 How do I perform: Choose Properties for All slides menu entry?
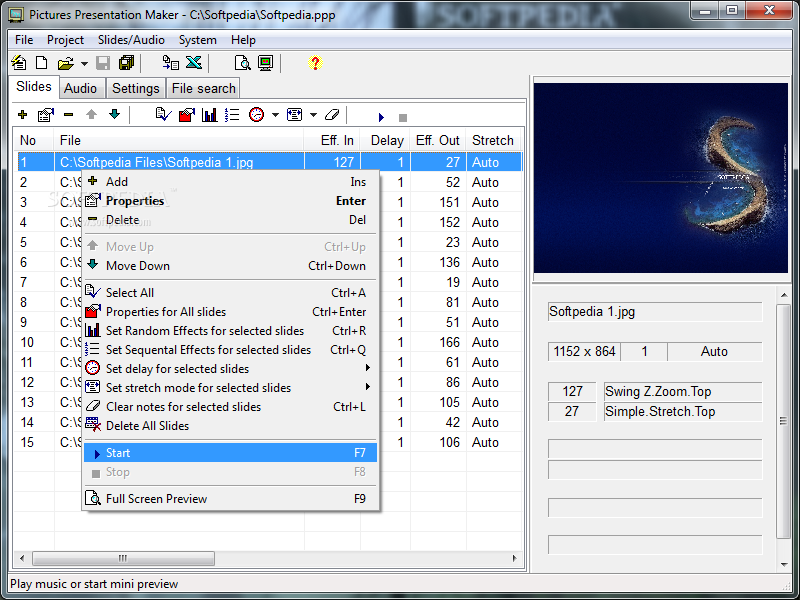pyautogui.click(x=230, y=312)
